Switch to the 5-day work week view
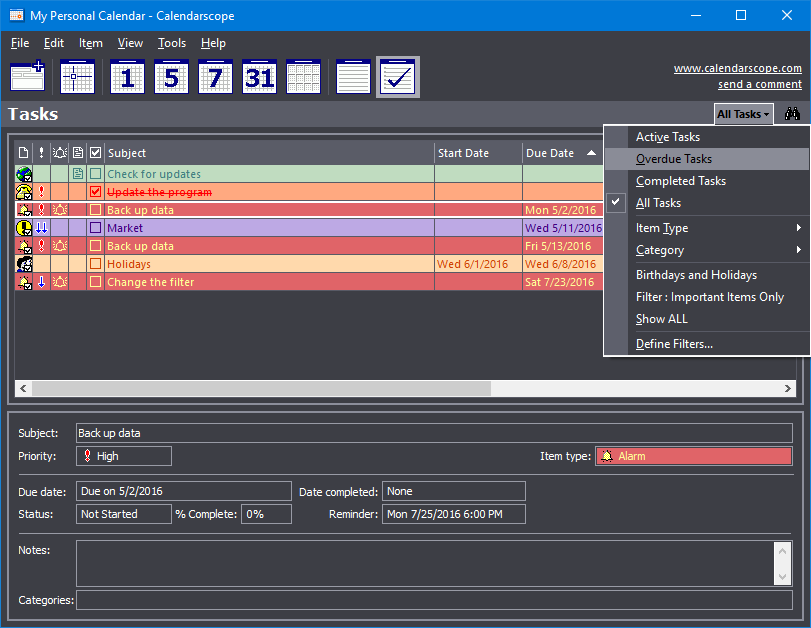 pyautogui.click(x=171, y=77)
